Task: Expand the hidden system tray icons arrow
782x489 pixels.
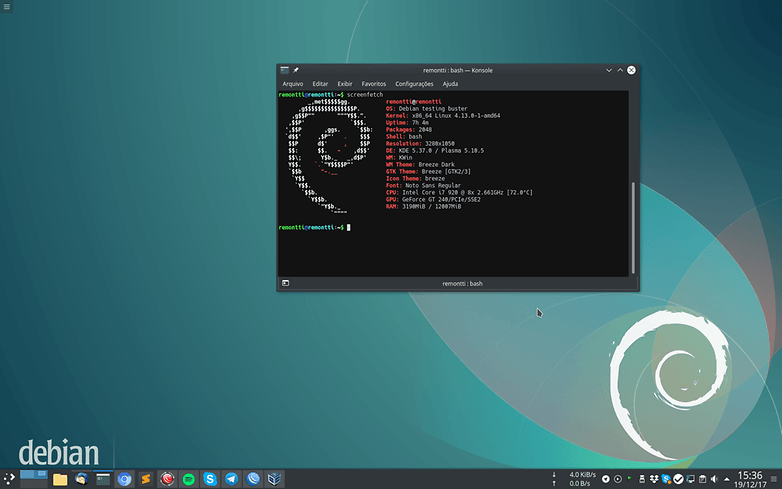Action: click(727, 480)
